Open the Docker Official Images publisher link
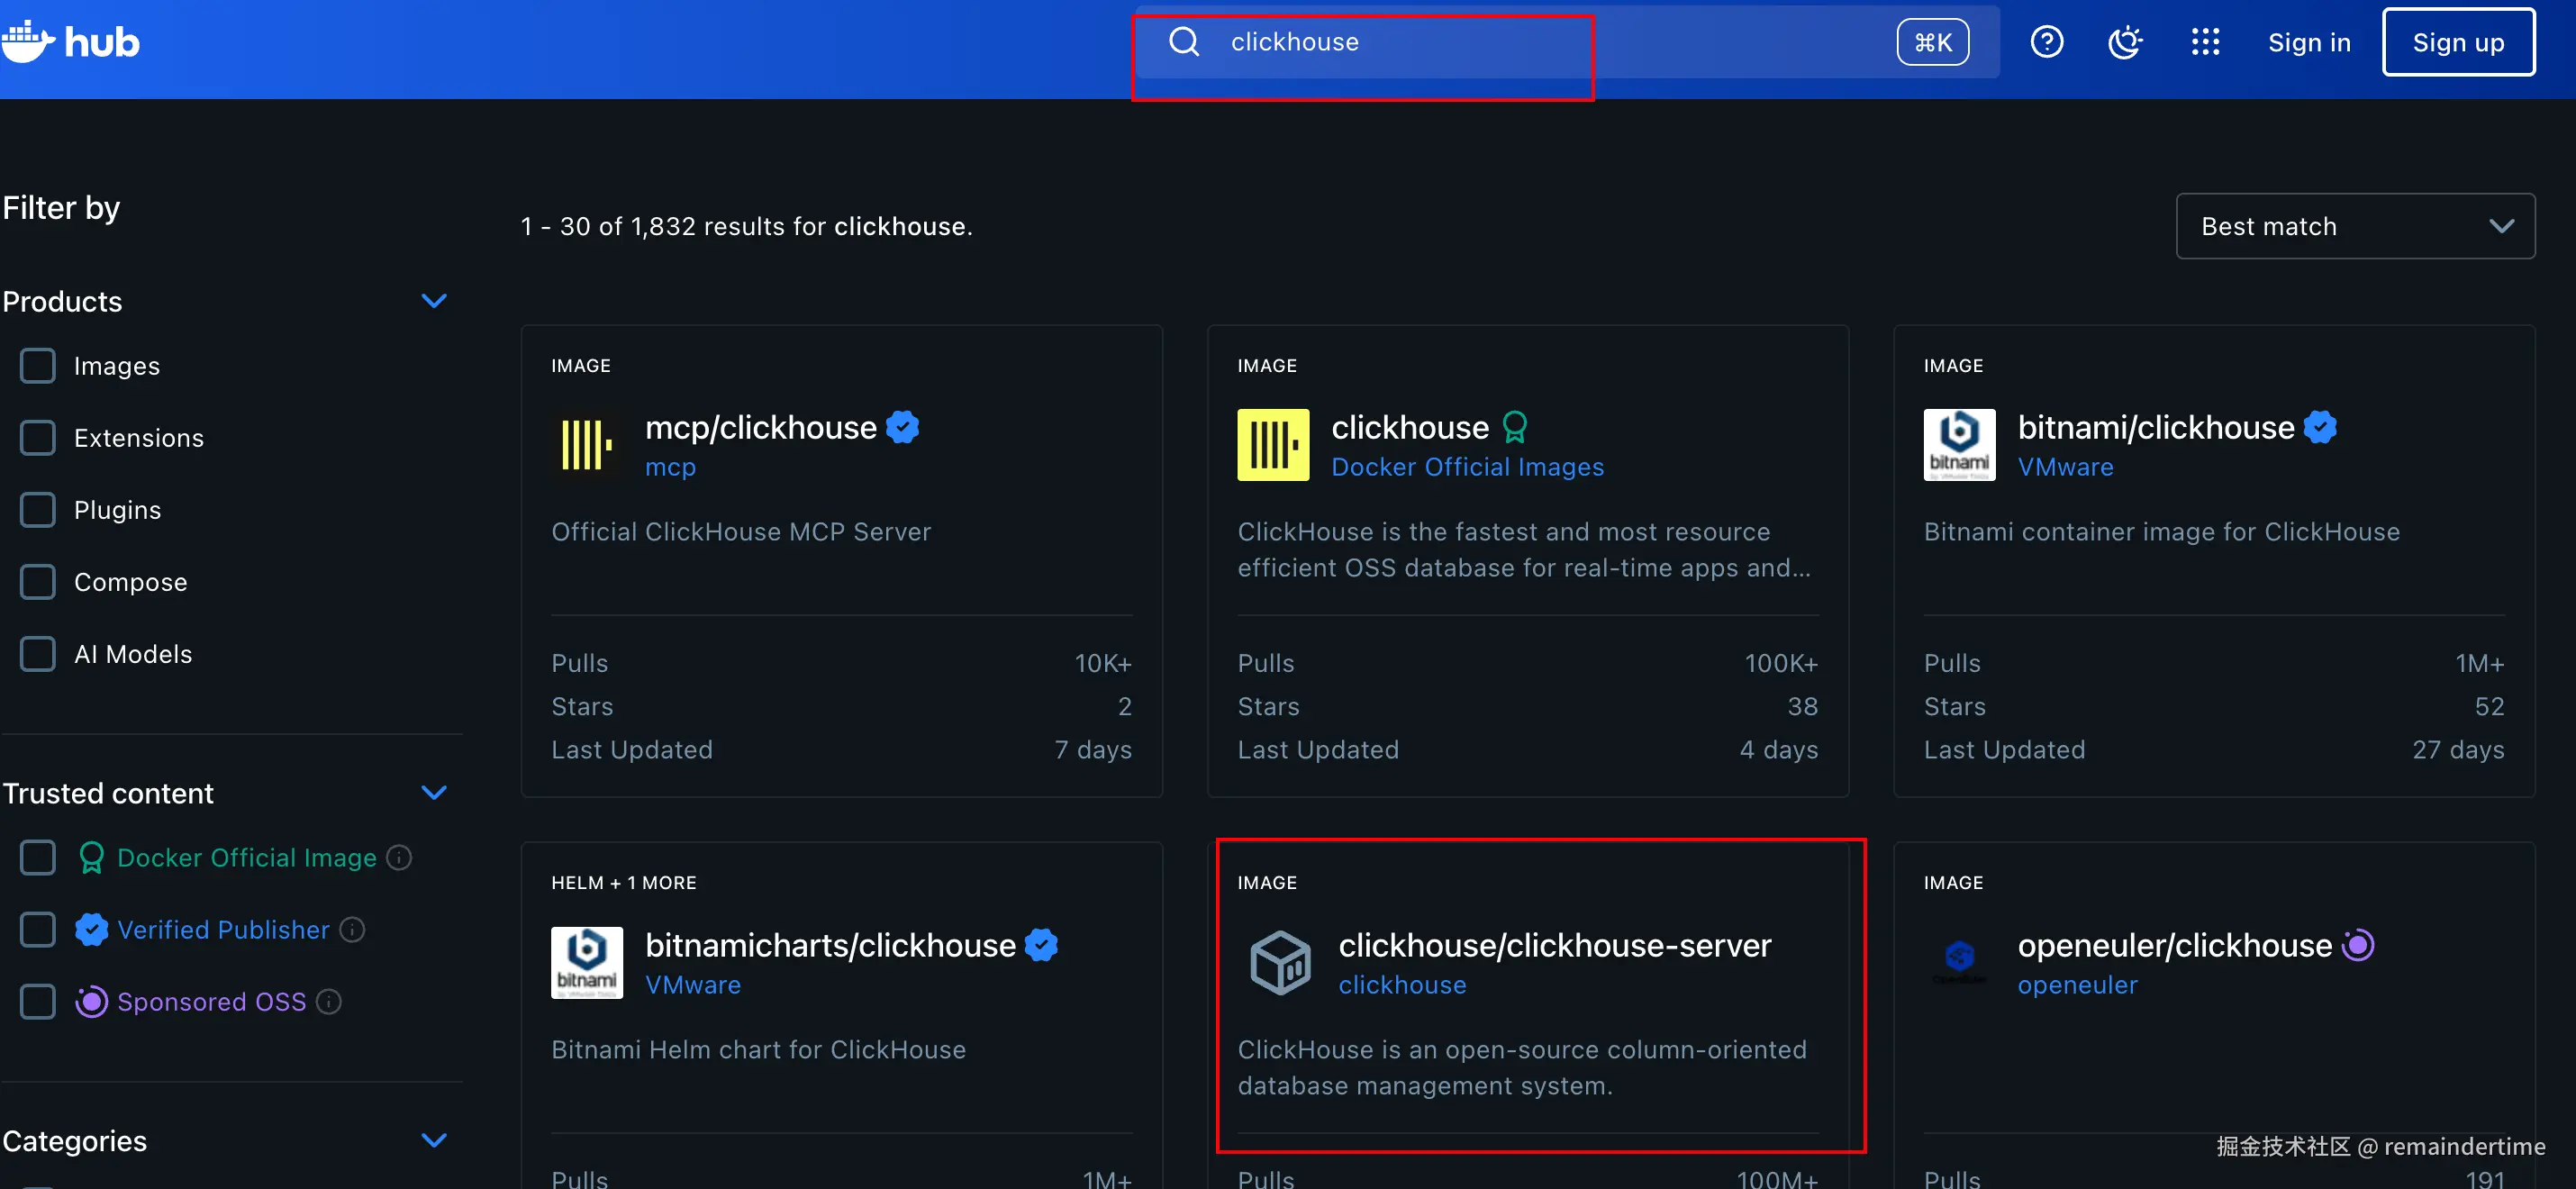This screenshot has height=1189, width=2576. tap(1467, 467)
